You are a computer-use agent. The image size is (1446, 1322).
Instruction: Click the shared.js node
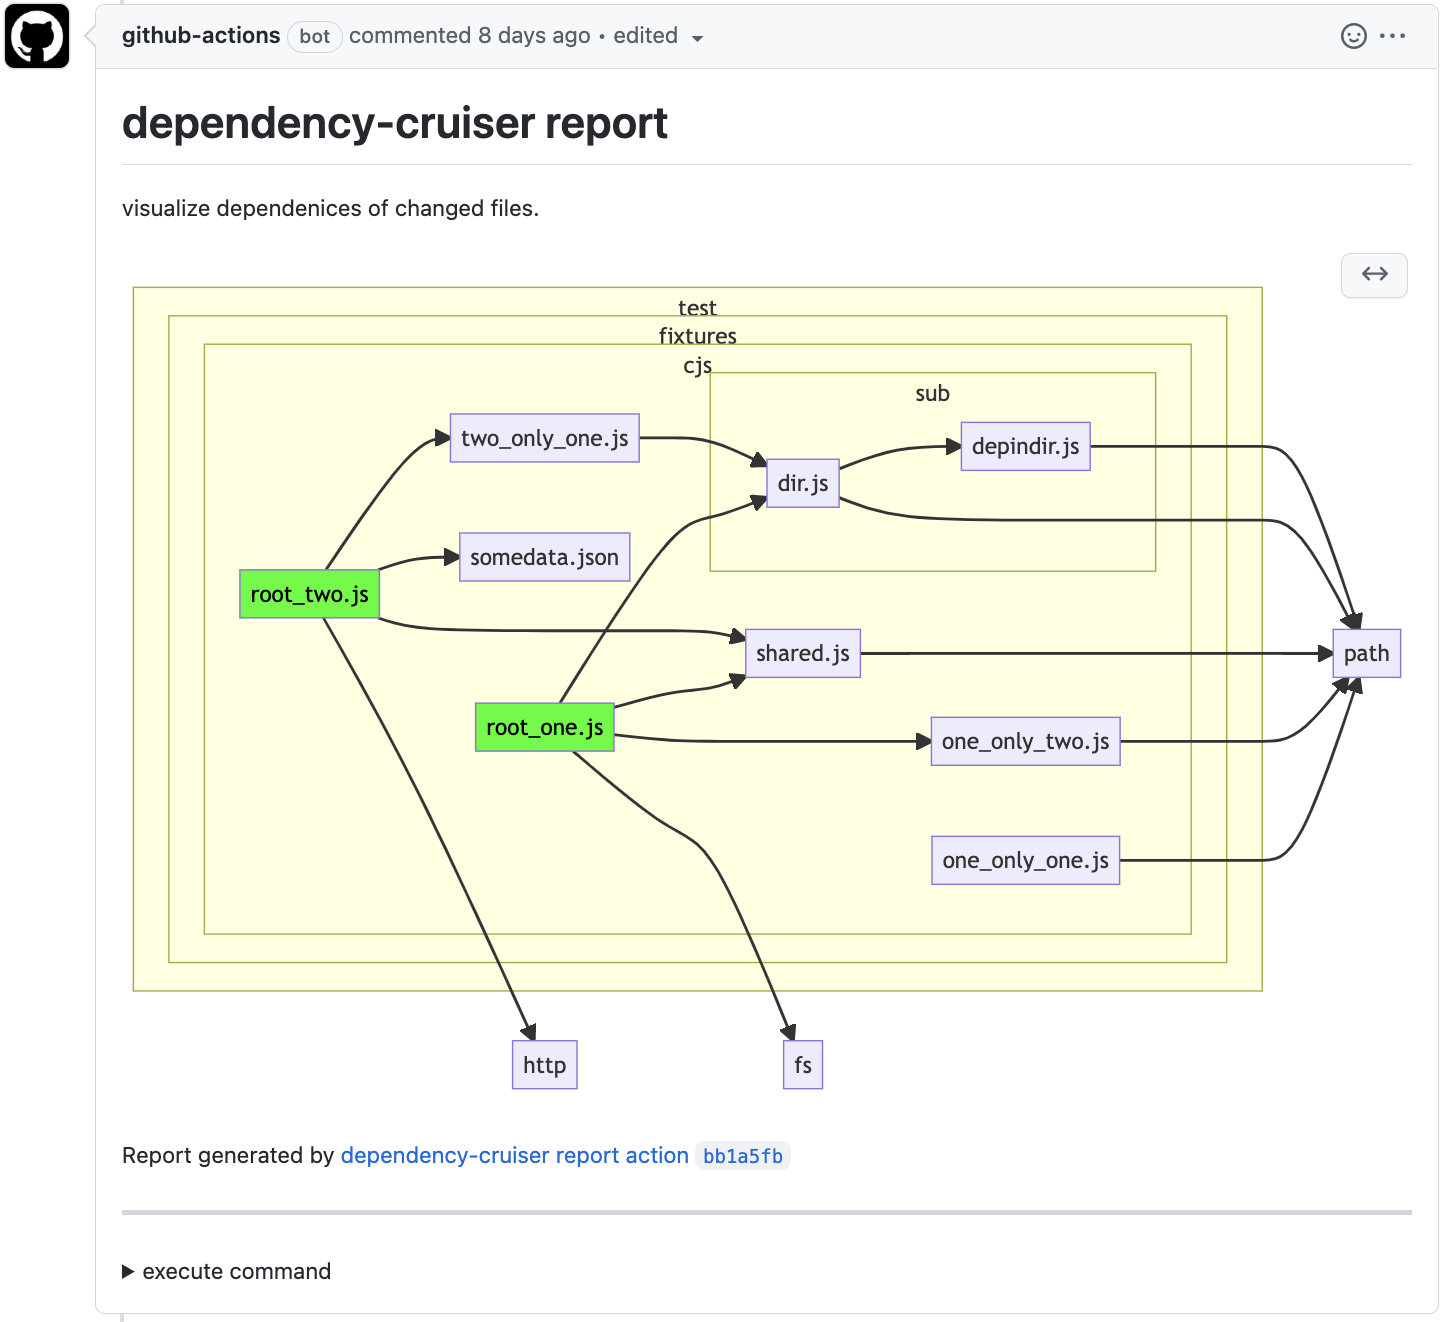pos(802,653)
